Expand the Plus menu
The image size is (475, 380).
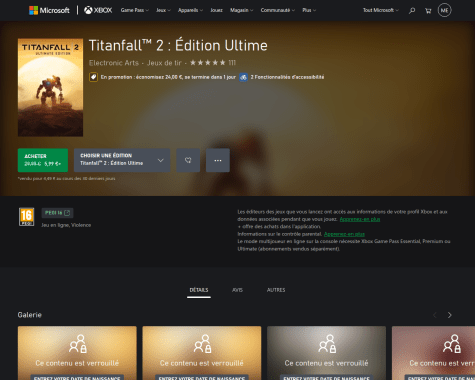(309, 10)
